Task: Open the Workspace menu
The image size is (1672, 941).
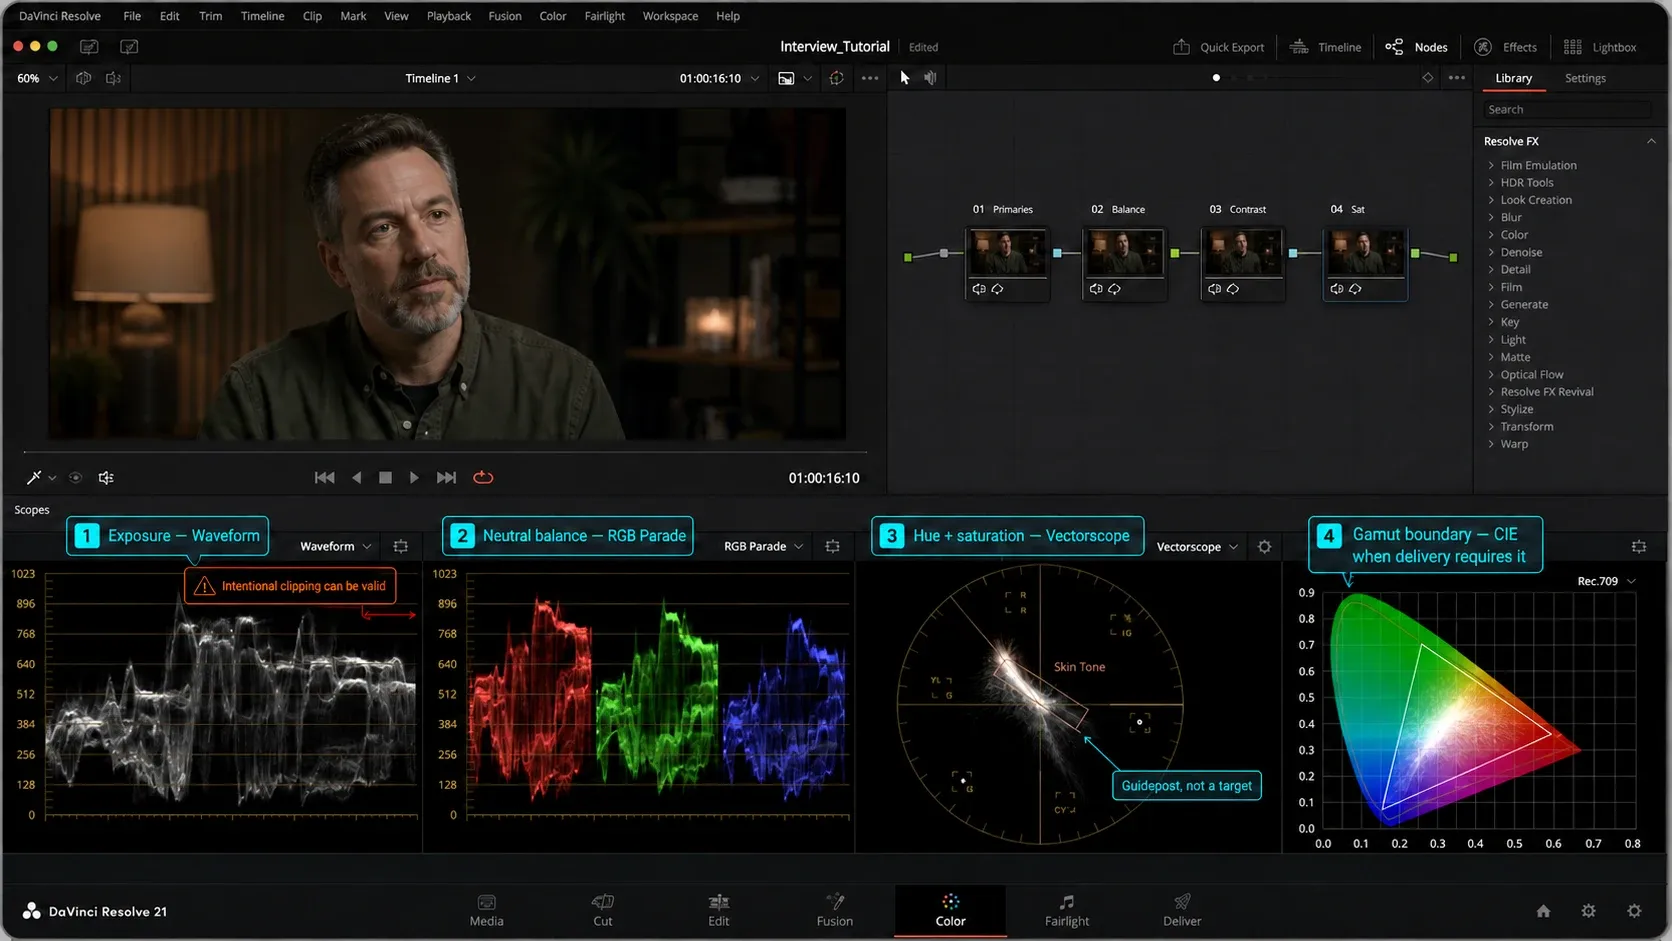Action: 670,16
